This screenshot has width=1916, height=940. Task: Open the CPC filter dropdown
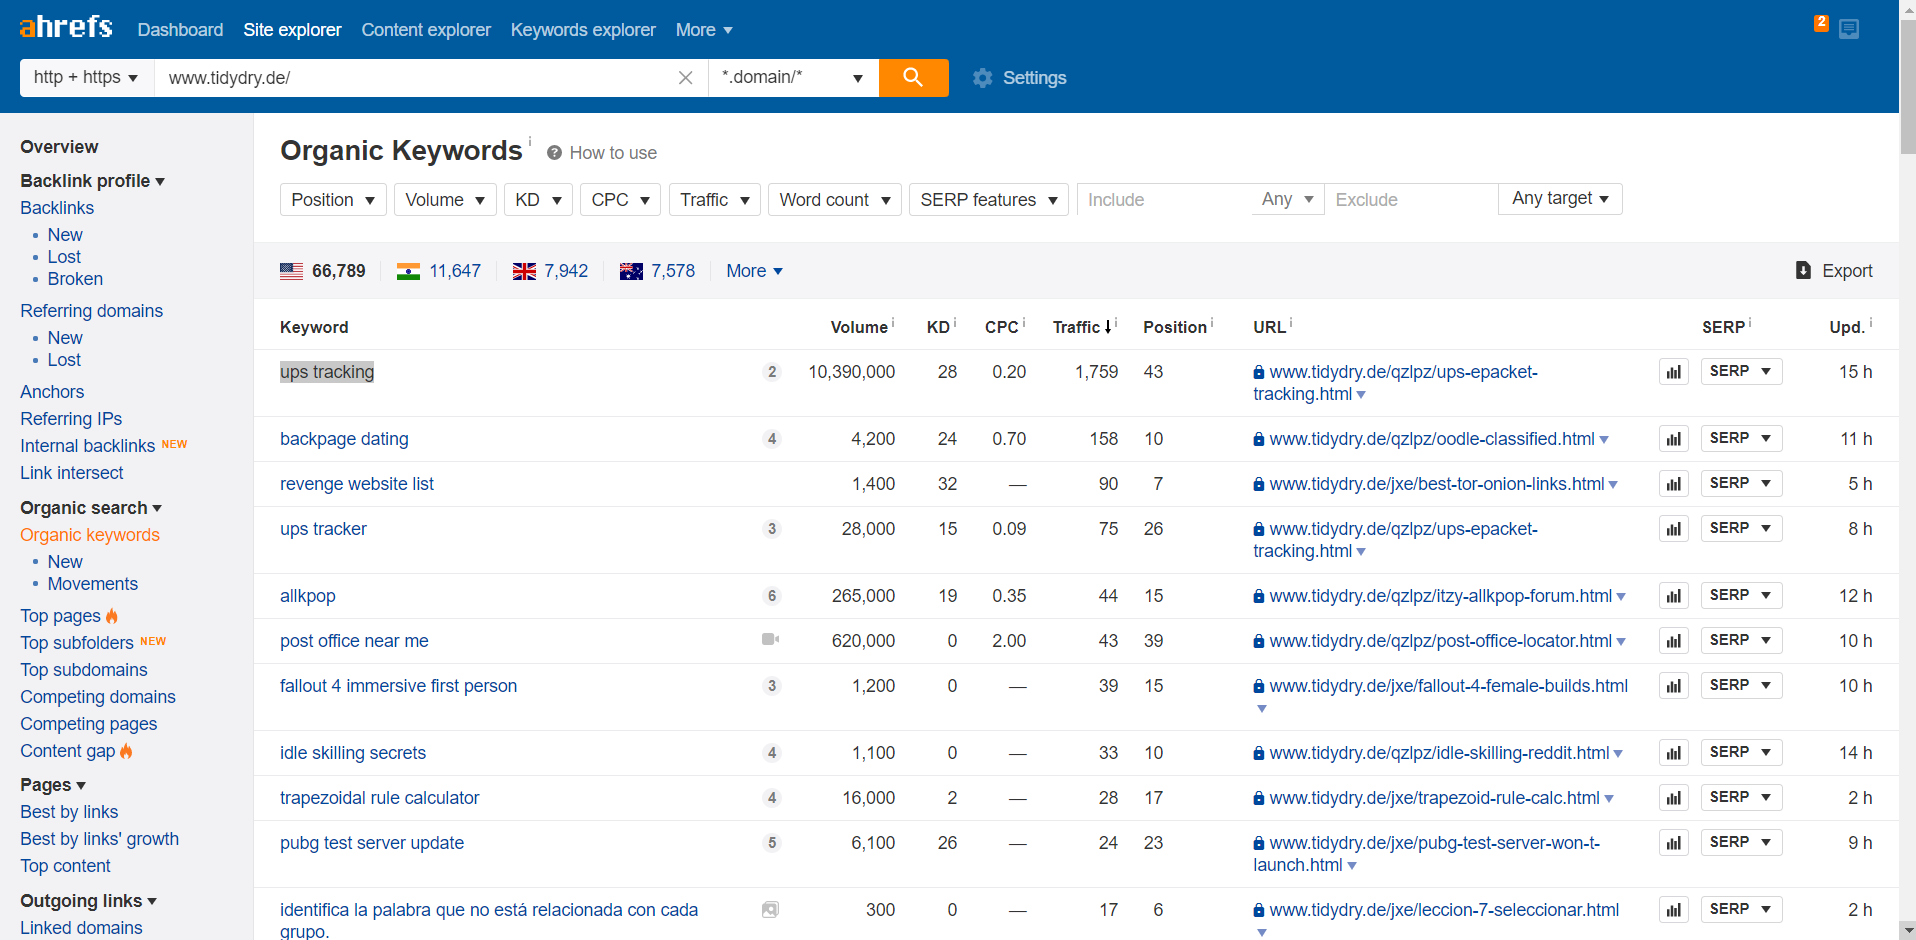tap(620, 200)
